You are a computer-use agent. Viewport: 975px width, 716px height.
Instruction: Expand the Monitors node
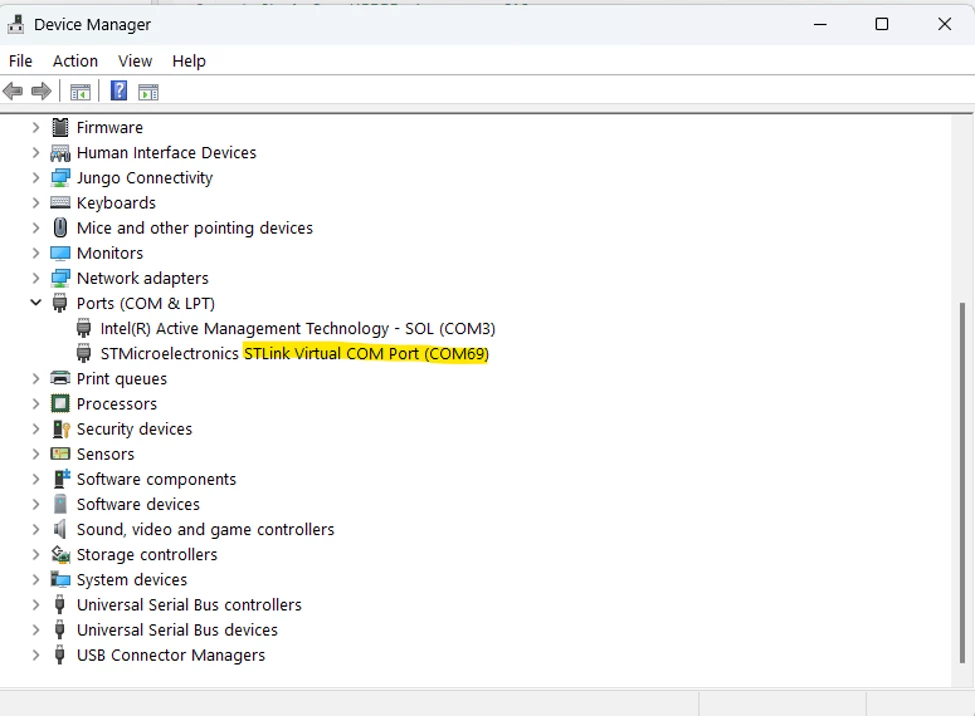coord(35,253)
